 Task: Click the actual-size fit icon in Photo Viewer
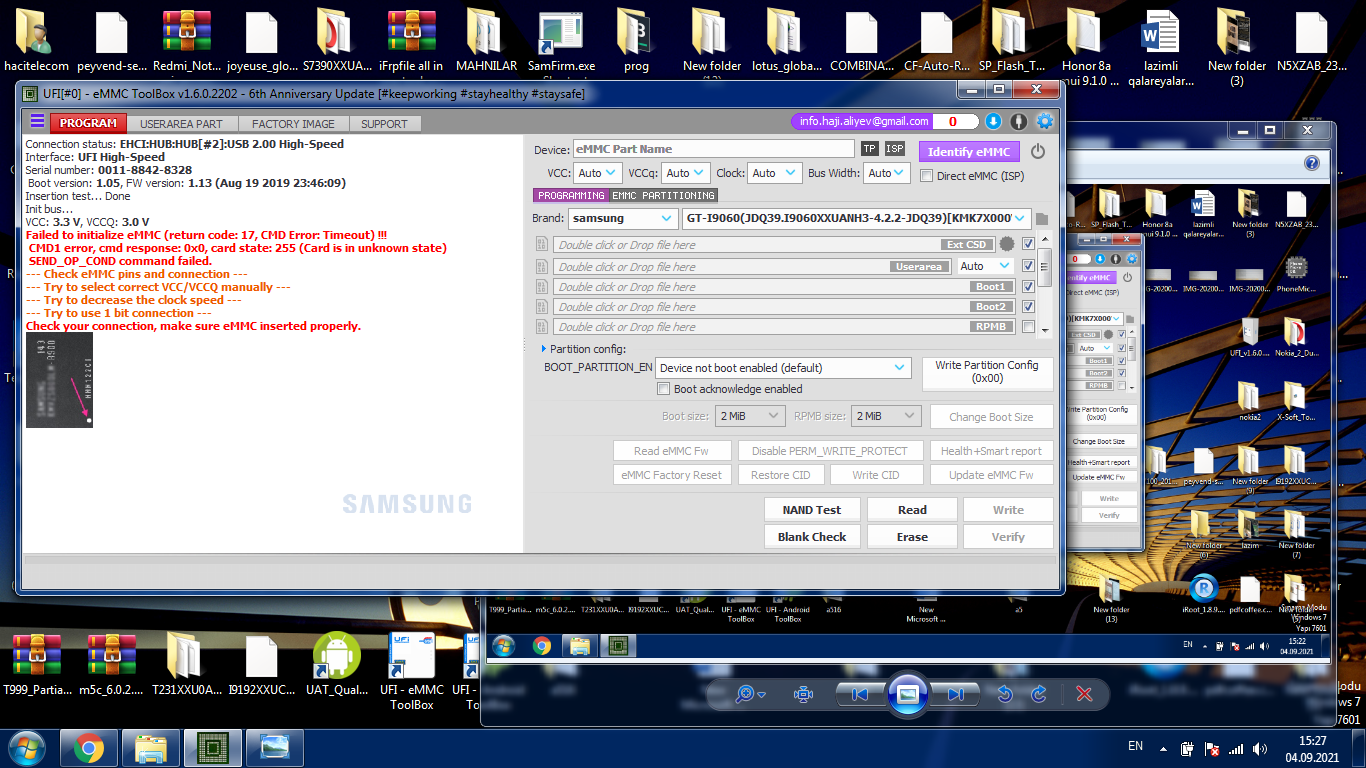pos(803,694)
